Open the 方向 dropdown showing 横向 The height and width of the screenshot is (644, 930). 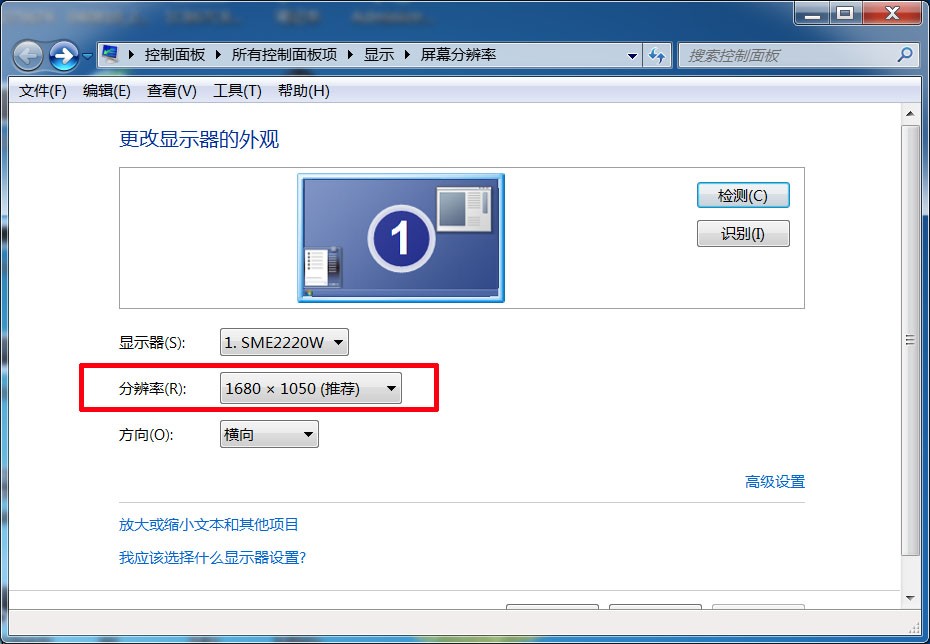[x=268, y=435]
